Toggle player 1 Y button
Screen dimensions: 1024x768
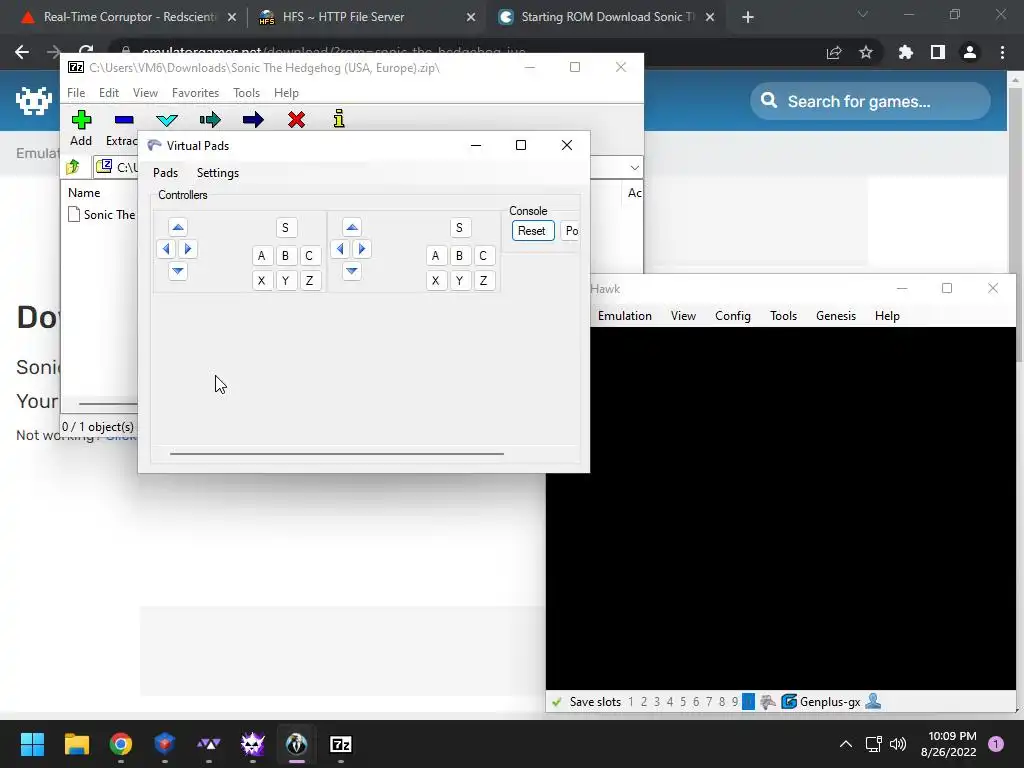[285, 281]
